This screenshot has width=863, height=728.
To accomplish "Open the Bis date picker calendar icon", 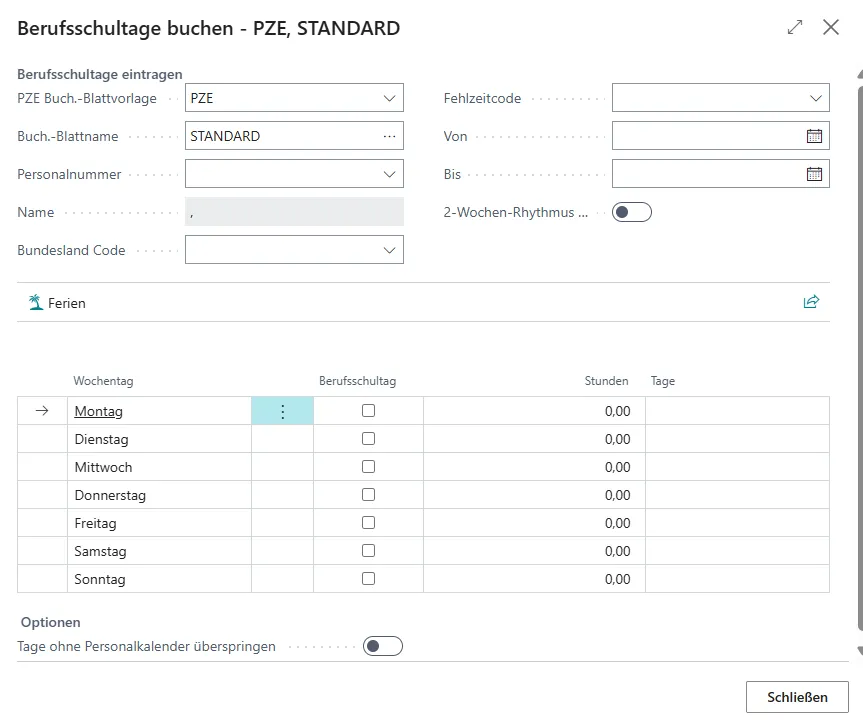I will coord(815,173).
